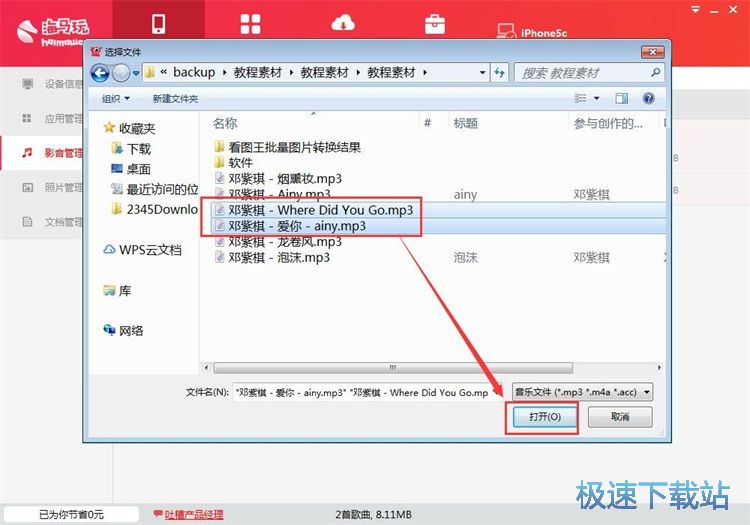
Task: Sort by 名称 column header
Action: click(225, 123)
